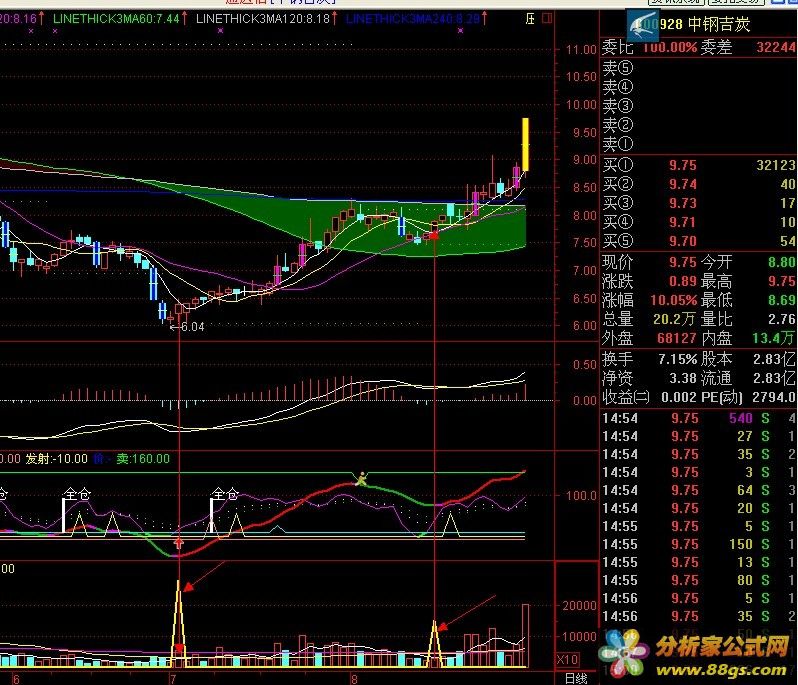Select the 买④ row priced 9.71
This screenshot has width=798, height=685.
click(x=699, y=222)
